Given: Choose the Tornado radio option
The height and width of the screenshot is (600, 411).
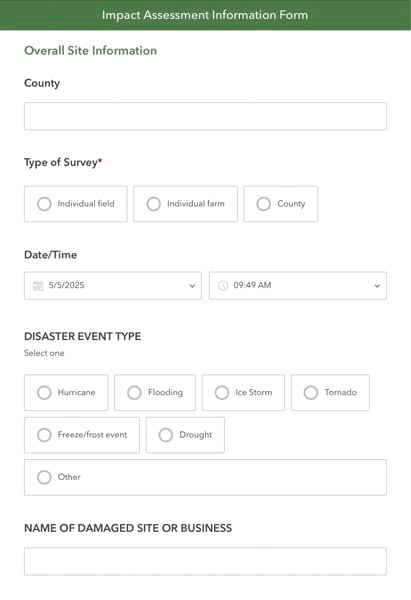Looking at the screenshot, I should point(330,393).
